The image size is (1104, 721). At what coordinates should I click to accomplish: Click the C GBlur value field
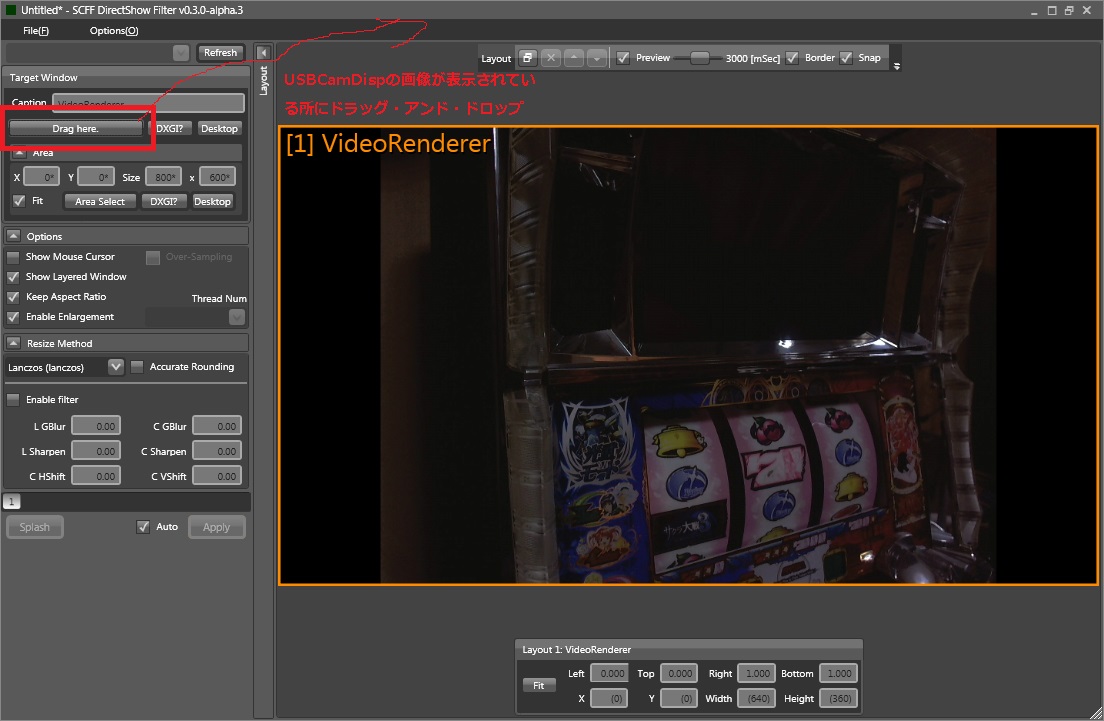point(218,427)
